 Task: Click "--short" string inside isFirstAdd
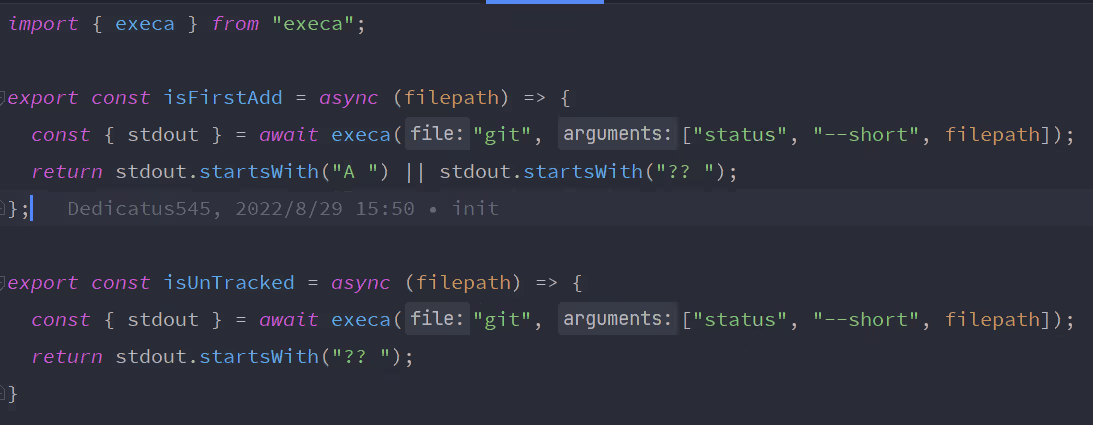pos(866,134)
